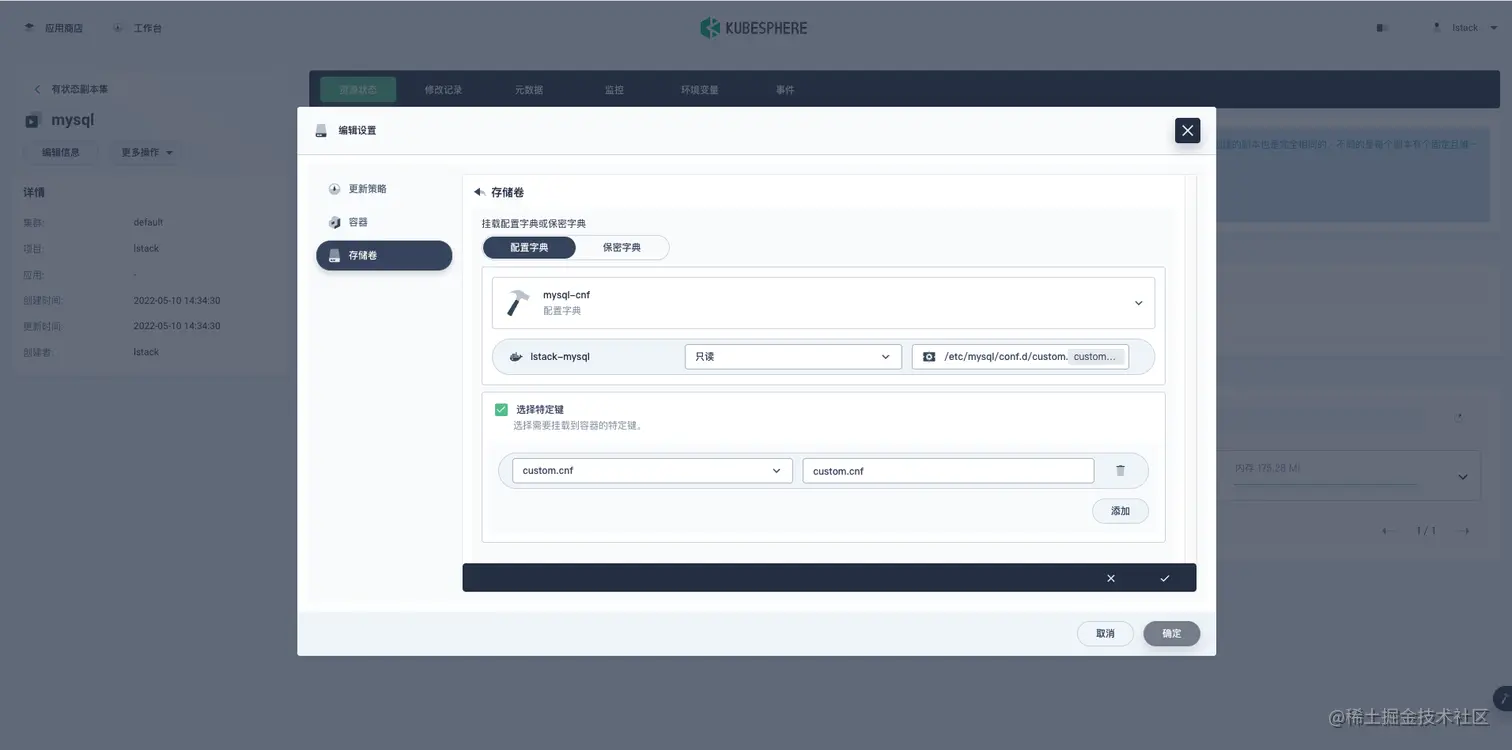Click the App Store (应用商店) icon
This screenshot has height=750, width=1512.
(x=29, y=28)
